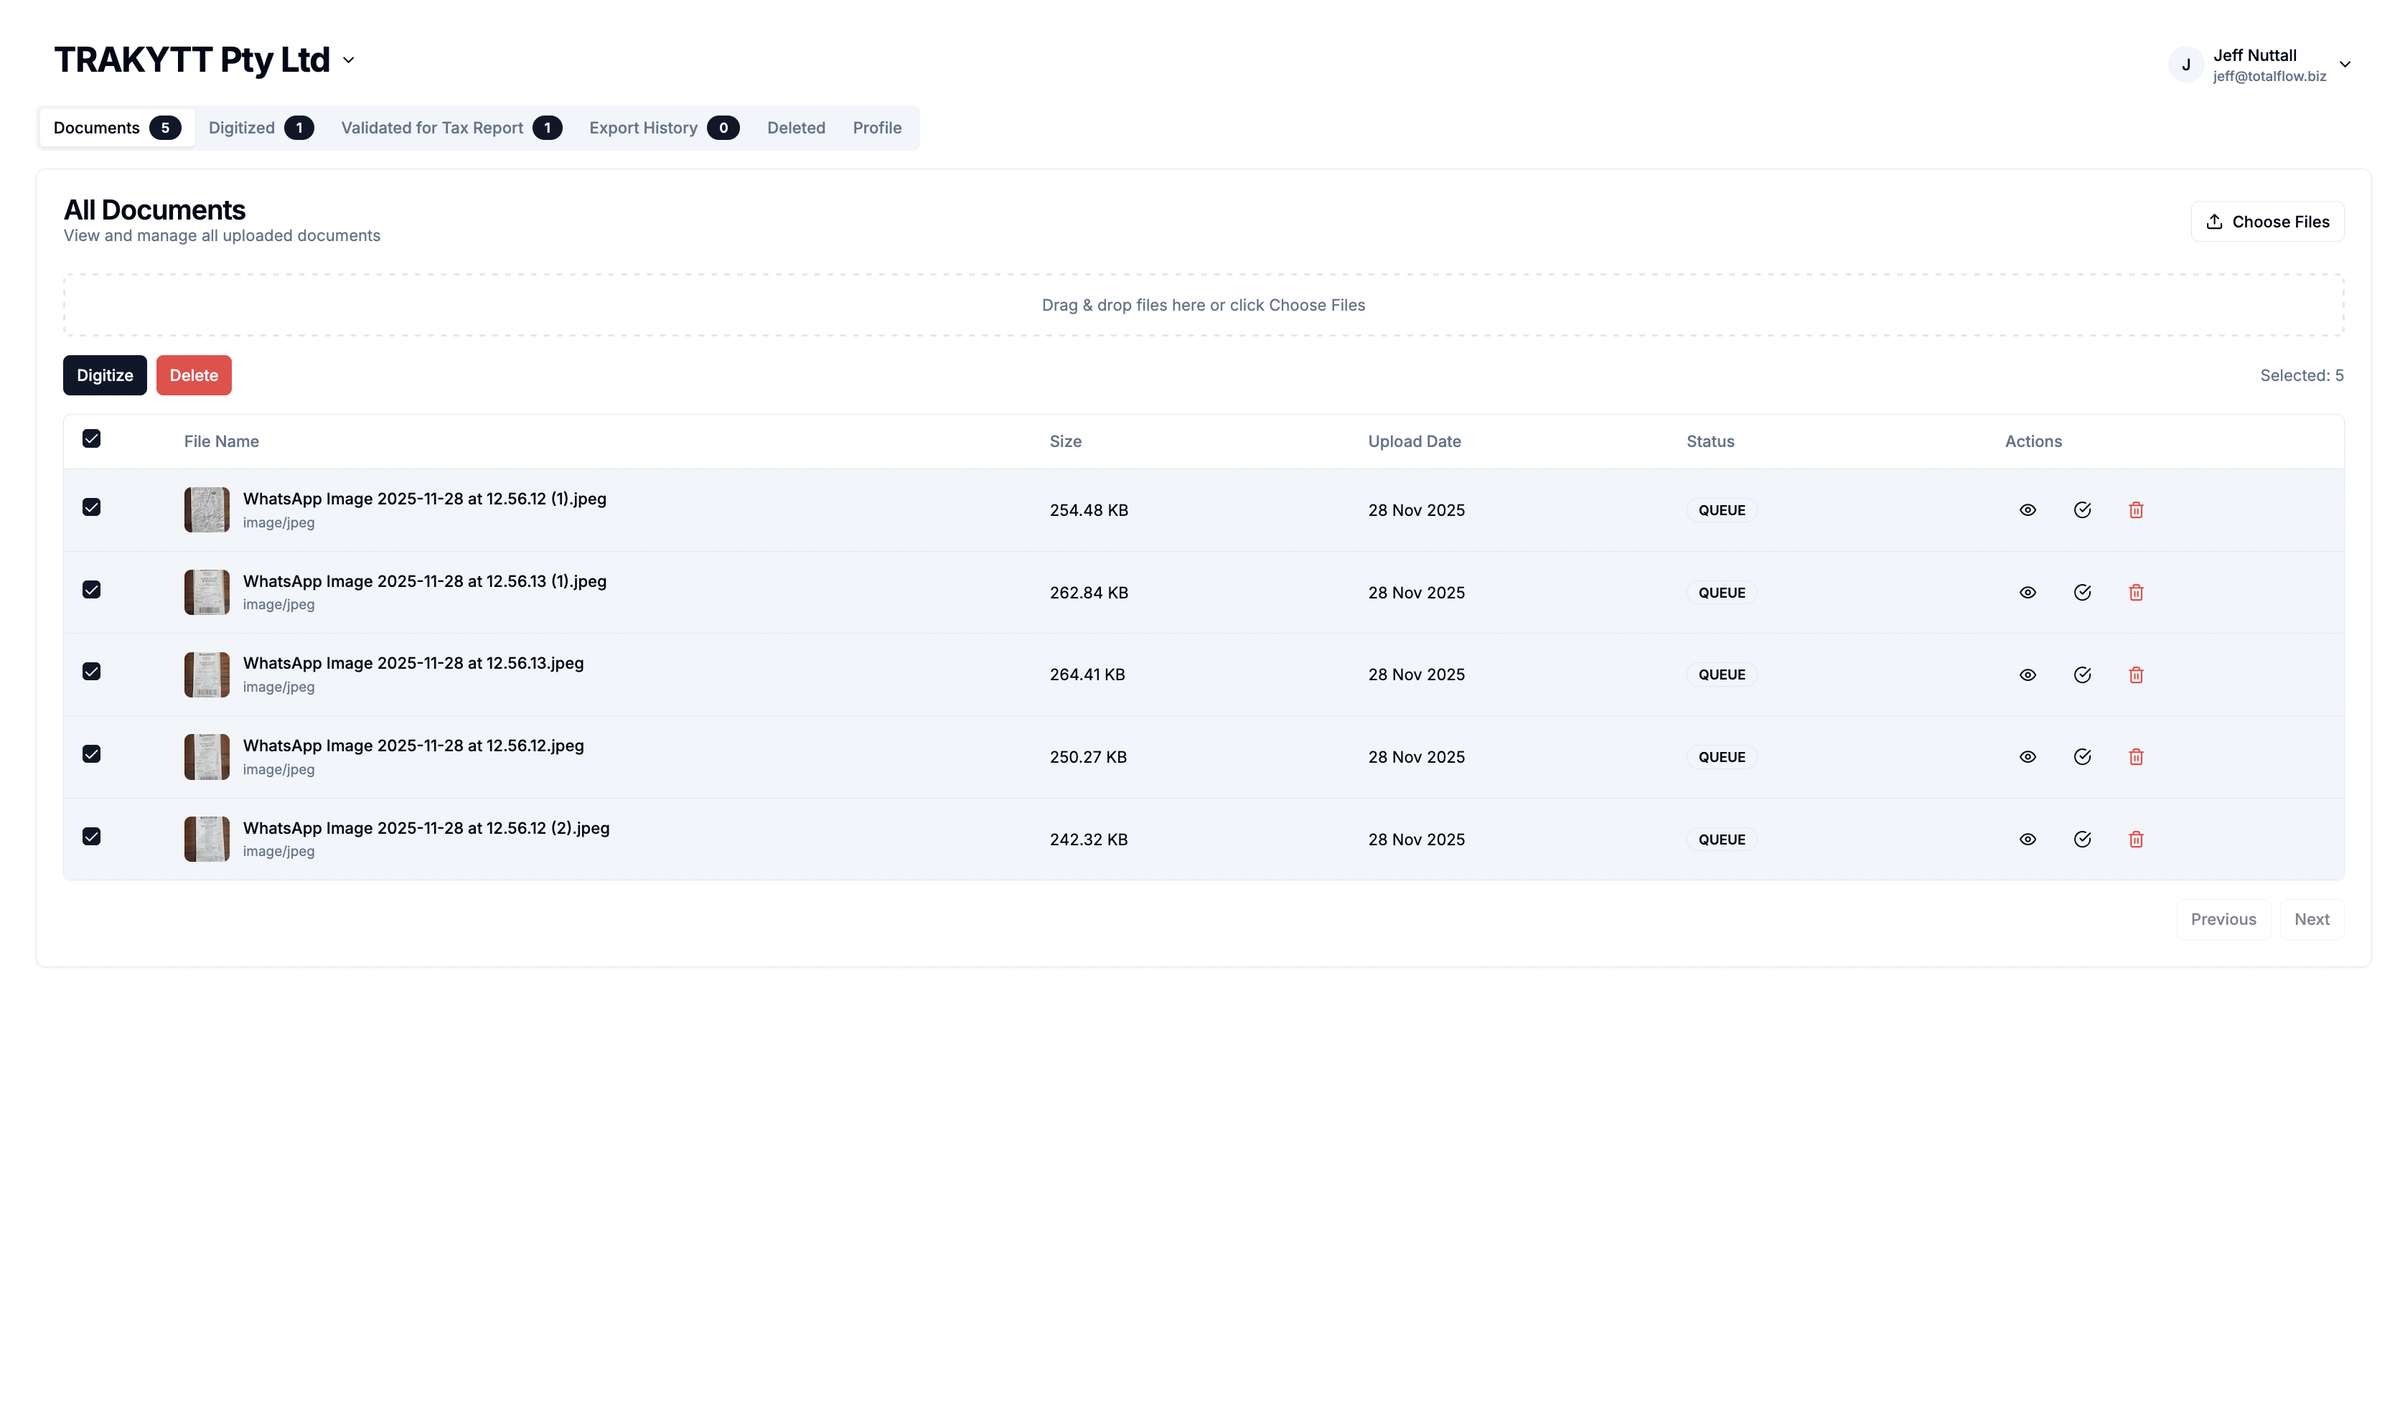Uncheck the select-all header checkbox
Image resolution: width=2400 pixels, height=1415 pixels.
click(91, 439)
